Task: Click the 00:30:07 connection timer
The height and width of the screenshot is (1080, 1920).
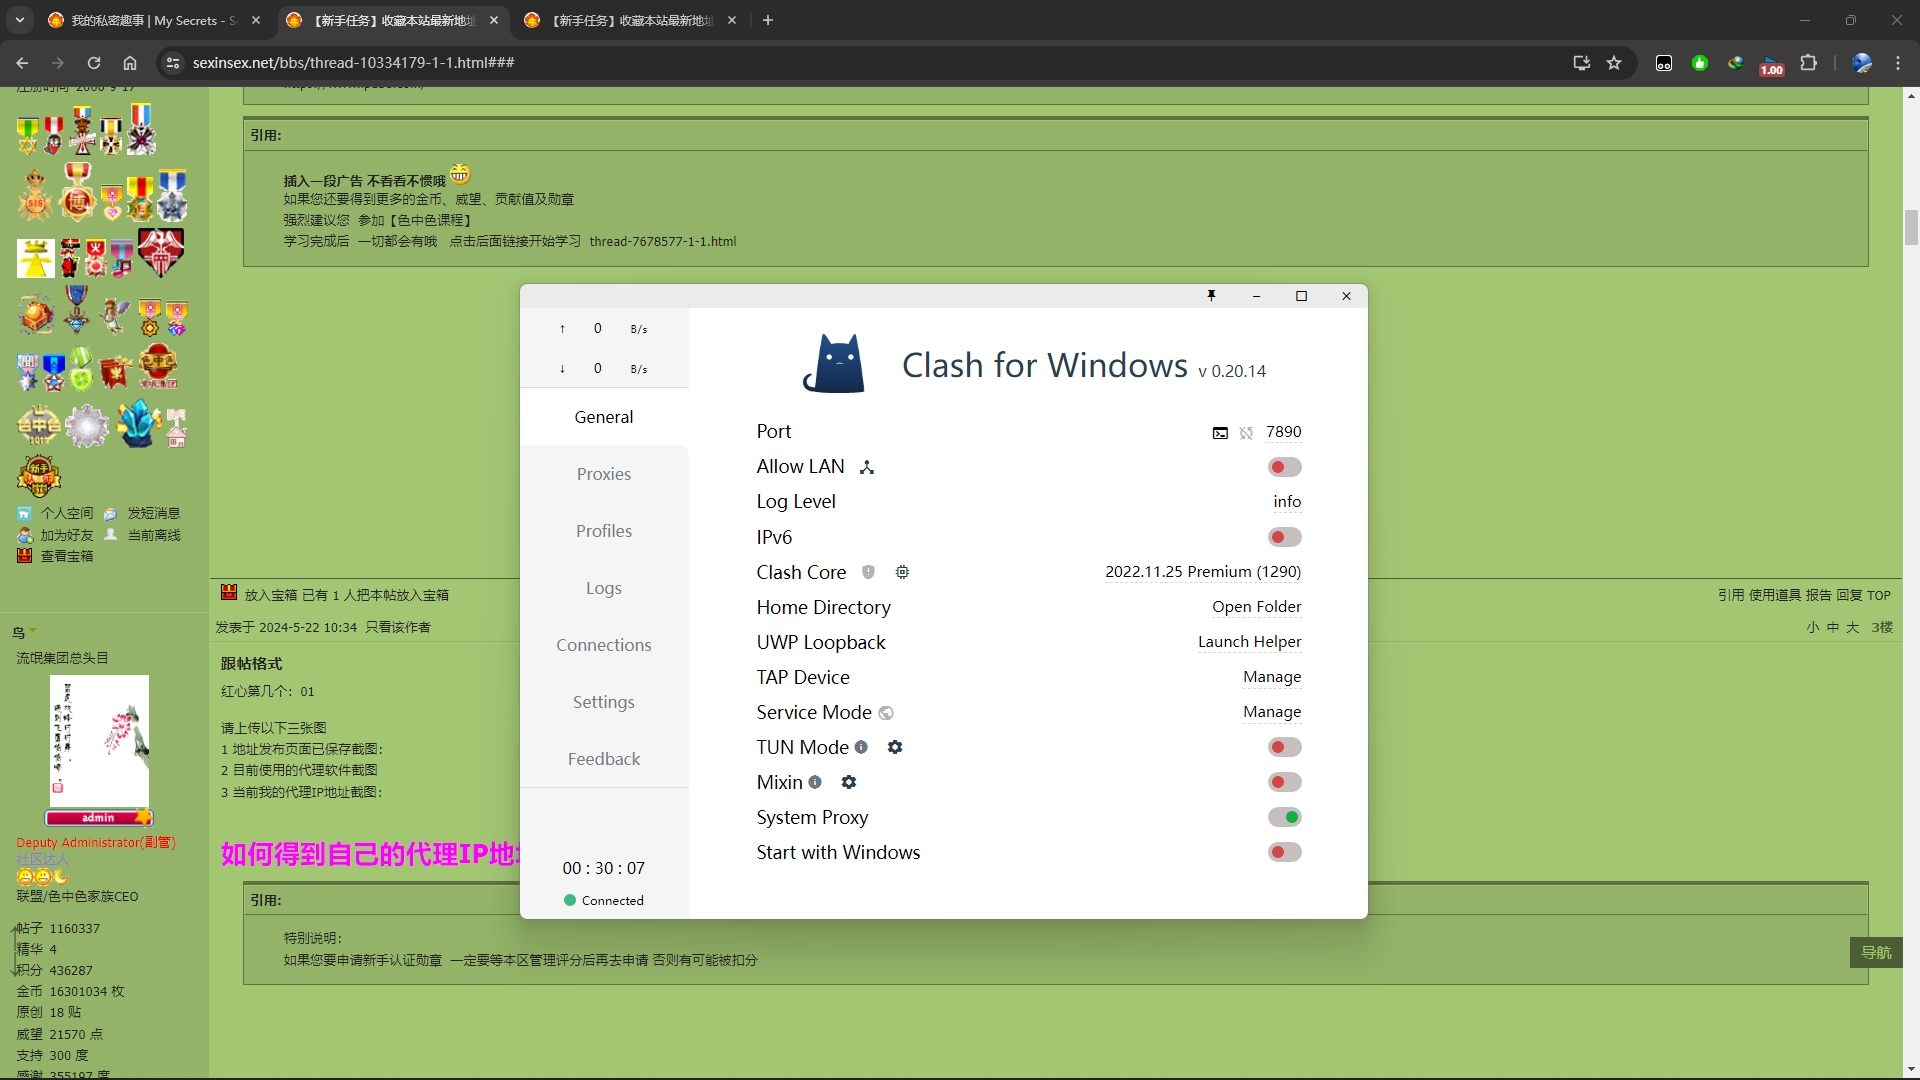Action: (604, 868)
